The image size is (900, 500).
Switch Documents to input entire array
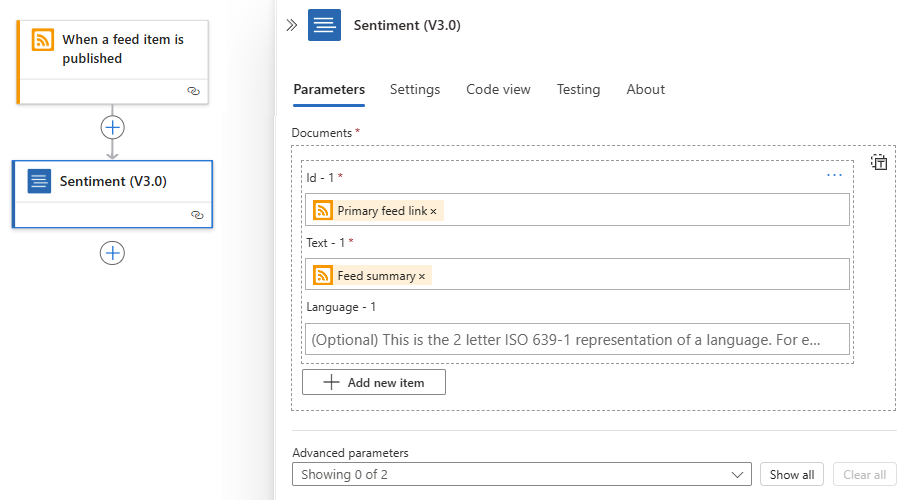(879, 162)
